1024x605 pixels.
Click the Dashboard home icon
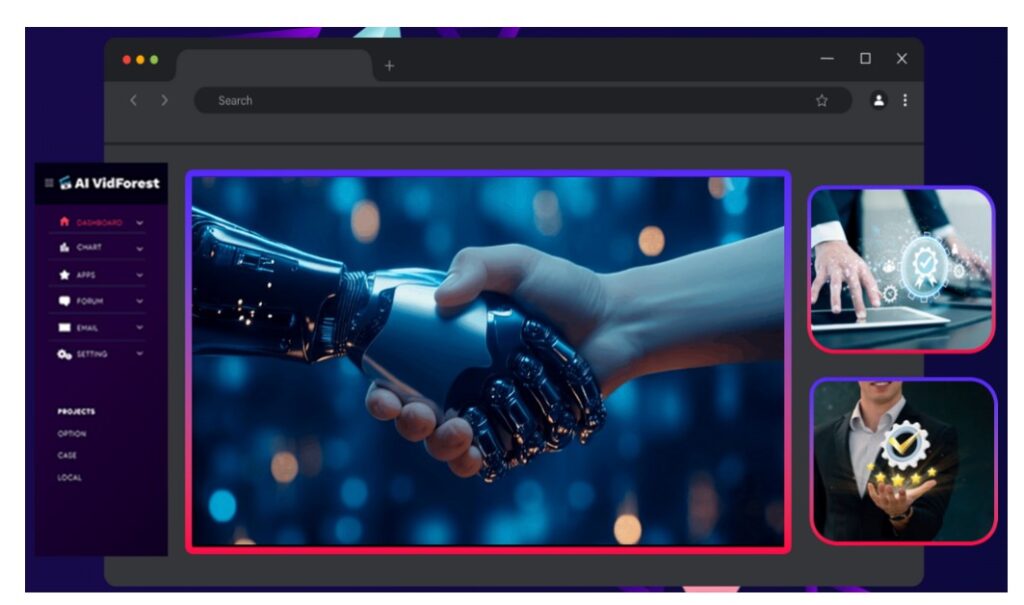pos(64,222)
